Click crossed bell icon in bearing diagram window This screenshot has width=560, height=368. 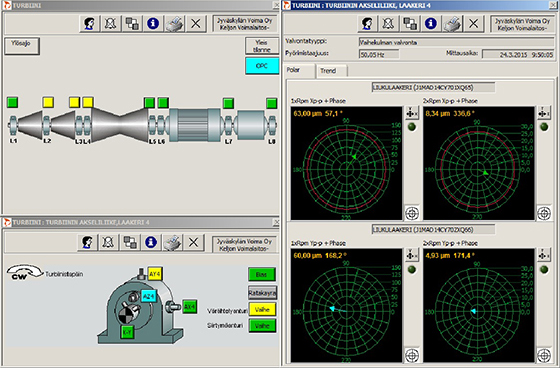click(x=109, y=243)
